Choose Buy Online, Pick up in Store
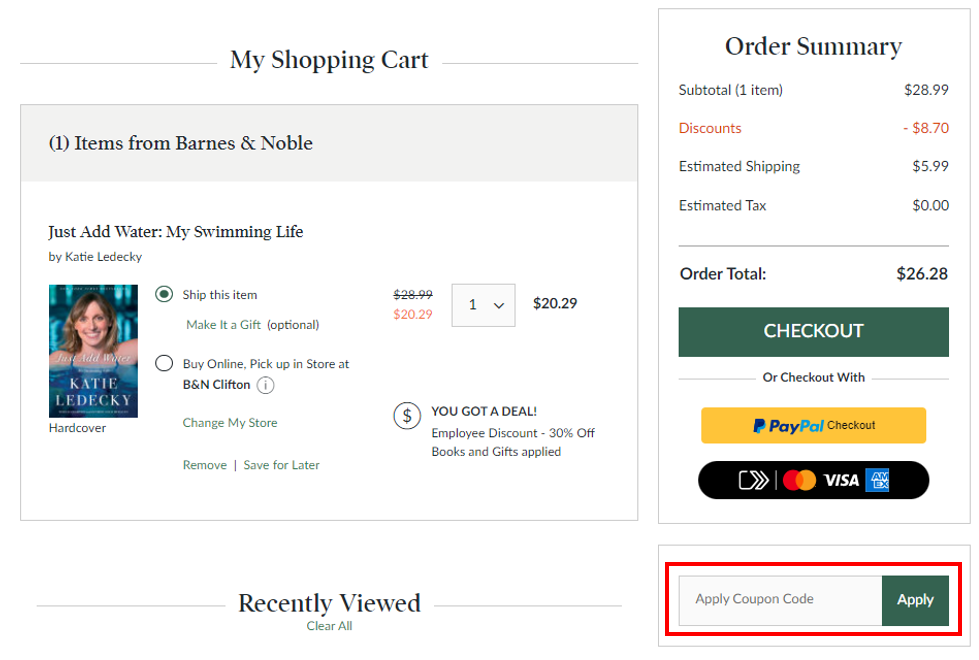The height and width of the screenshot is (660, 979). pos(163,363)
